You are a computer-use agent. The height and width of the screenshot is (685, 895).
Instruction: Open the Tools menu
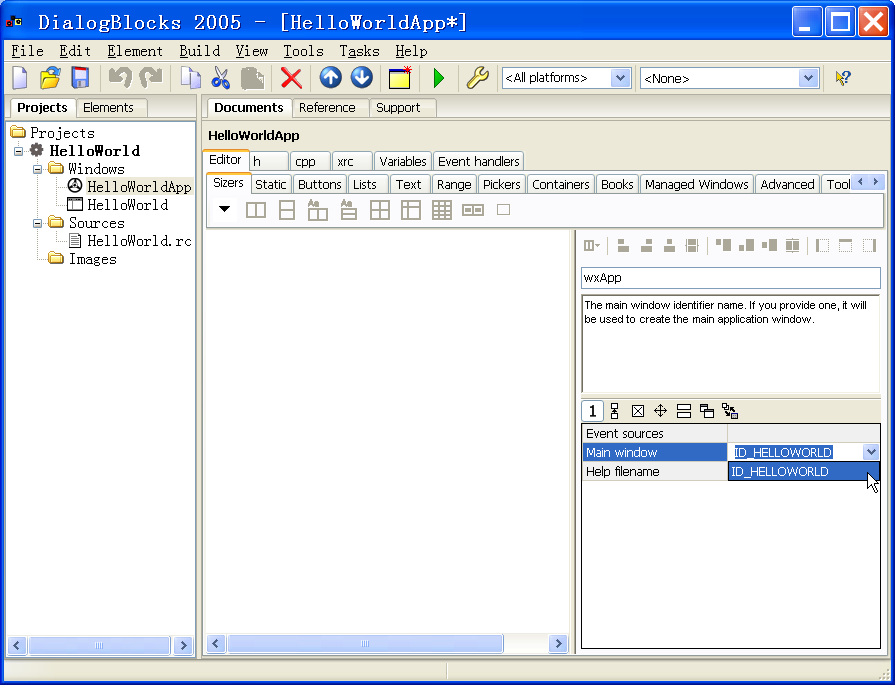pyautogui.click(x=303, y=51)
